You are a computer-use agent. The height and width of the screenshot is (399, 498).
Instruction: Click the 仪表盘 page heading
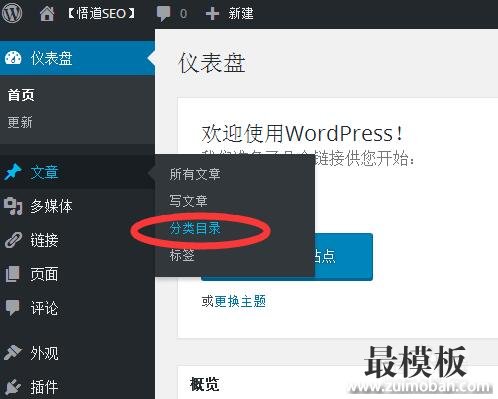pos(212,63)
